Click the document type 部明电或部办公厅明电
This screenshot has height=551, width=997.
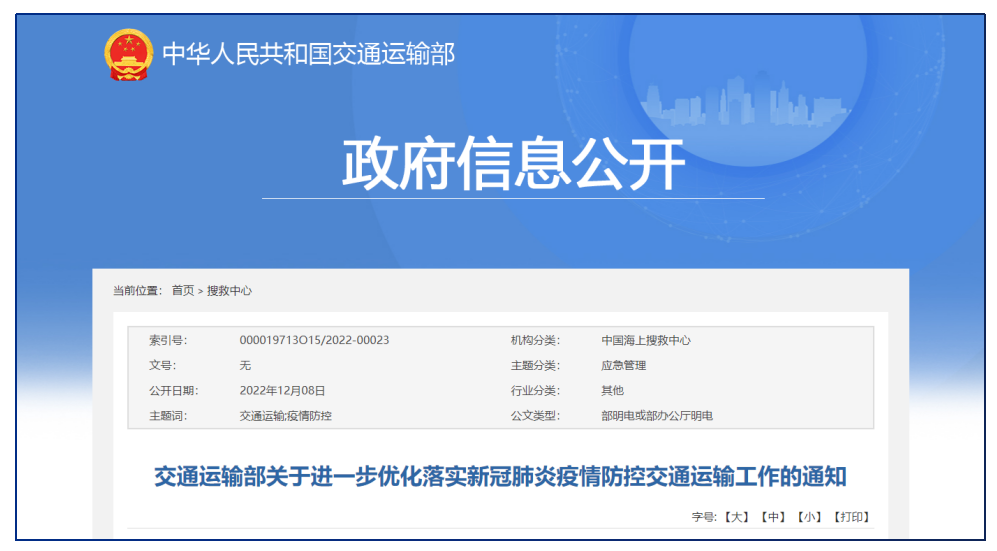coord(656,416)
